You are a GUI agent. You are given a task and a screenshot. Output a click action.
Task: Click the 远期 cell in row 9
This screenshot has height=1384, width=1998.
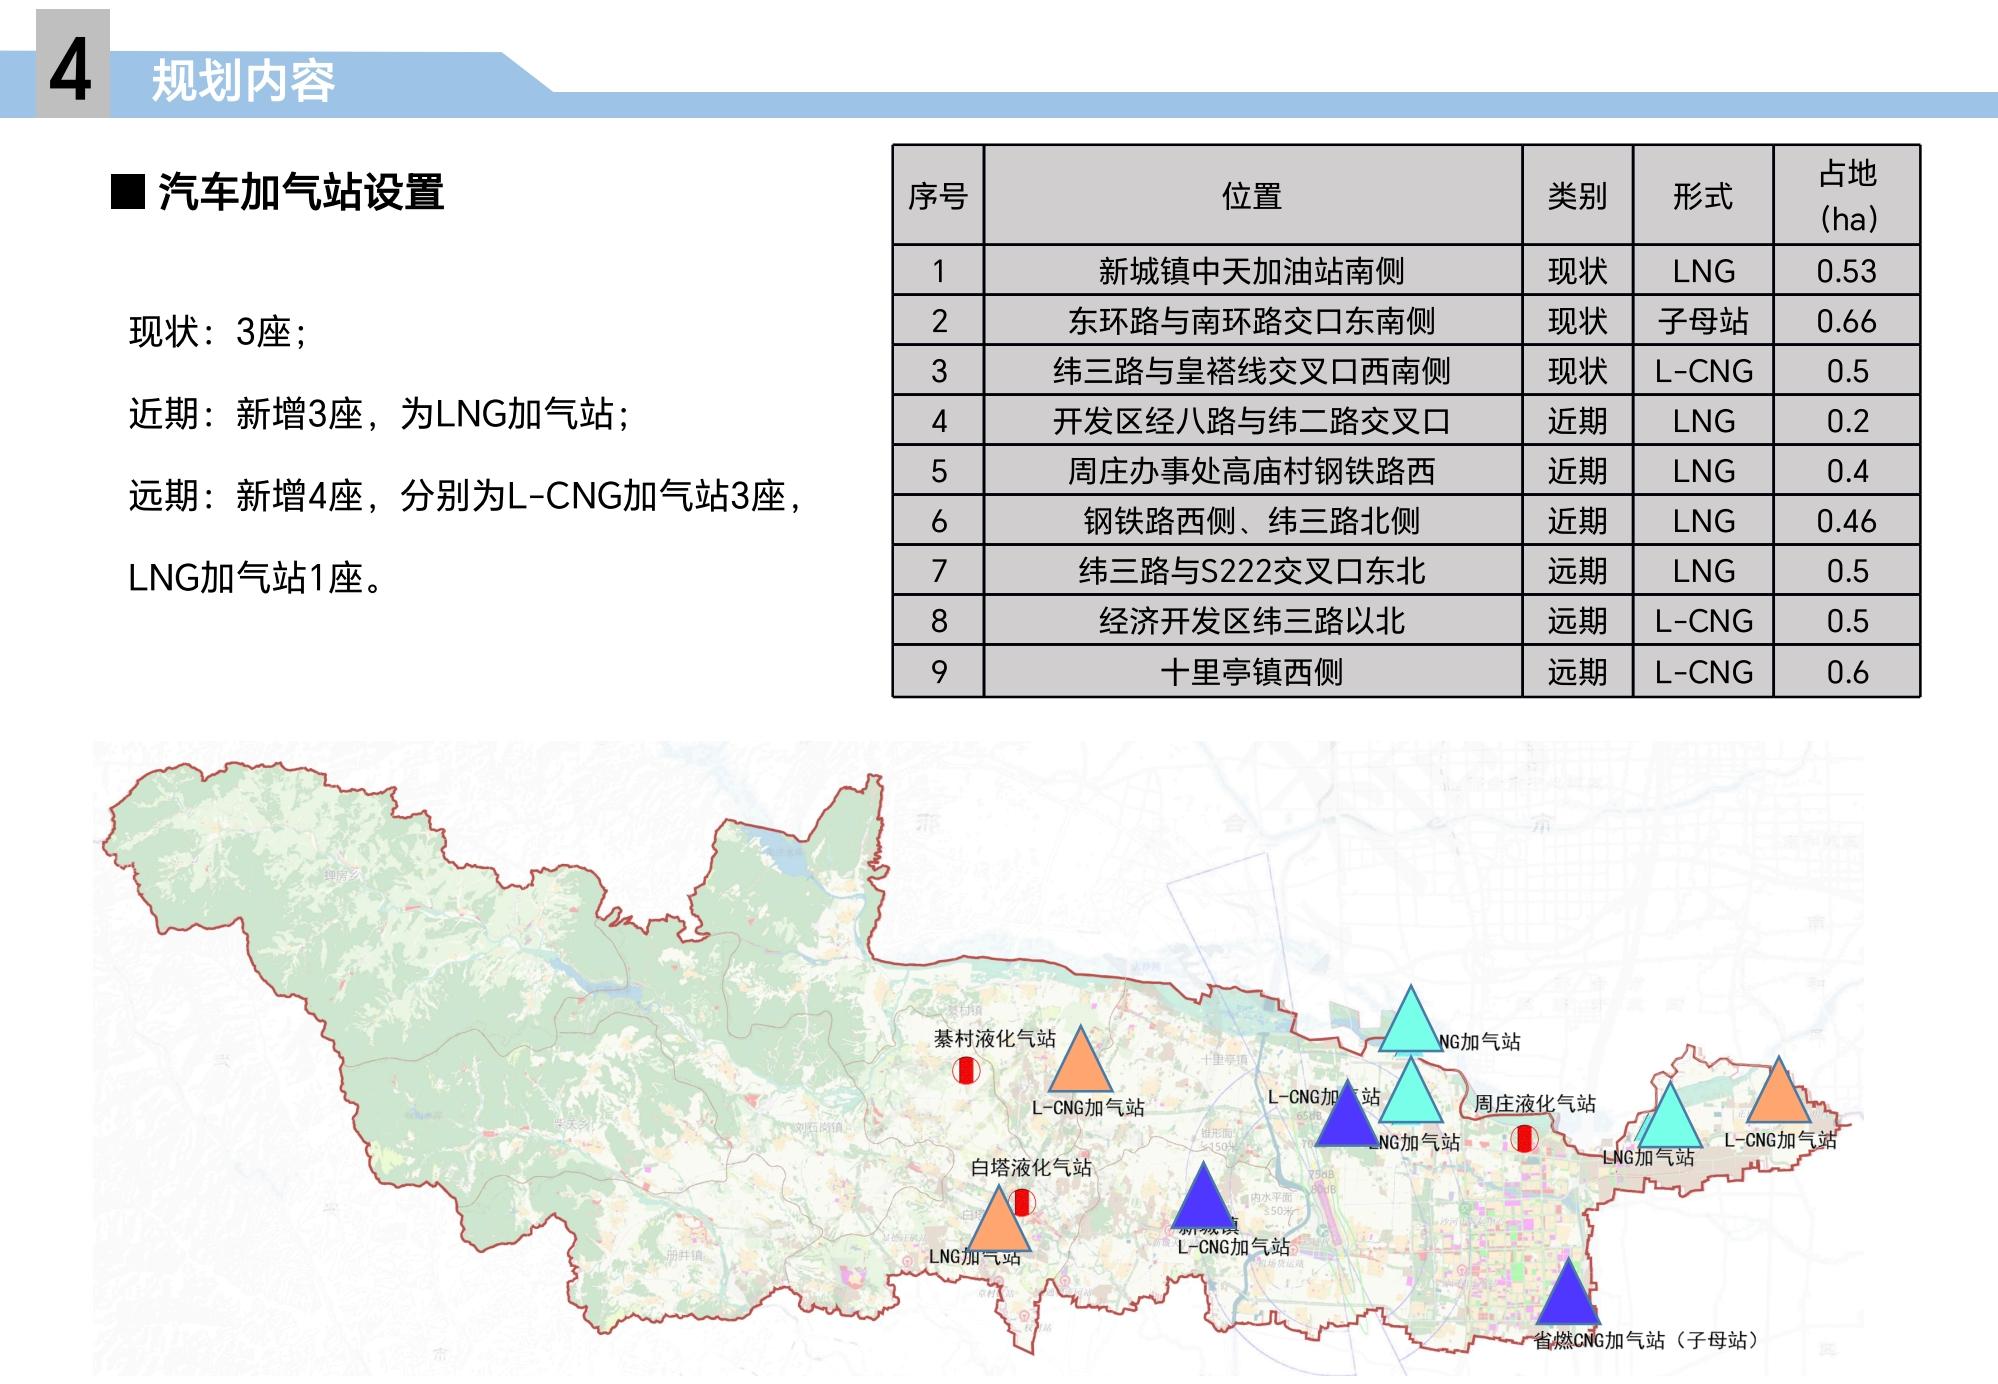click(1577, 672)
